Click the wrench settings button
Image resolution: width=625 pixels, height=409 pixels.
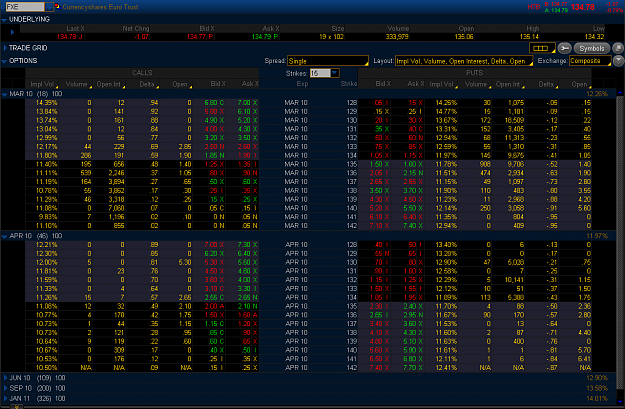(x=564, y=48)
